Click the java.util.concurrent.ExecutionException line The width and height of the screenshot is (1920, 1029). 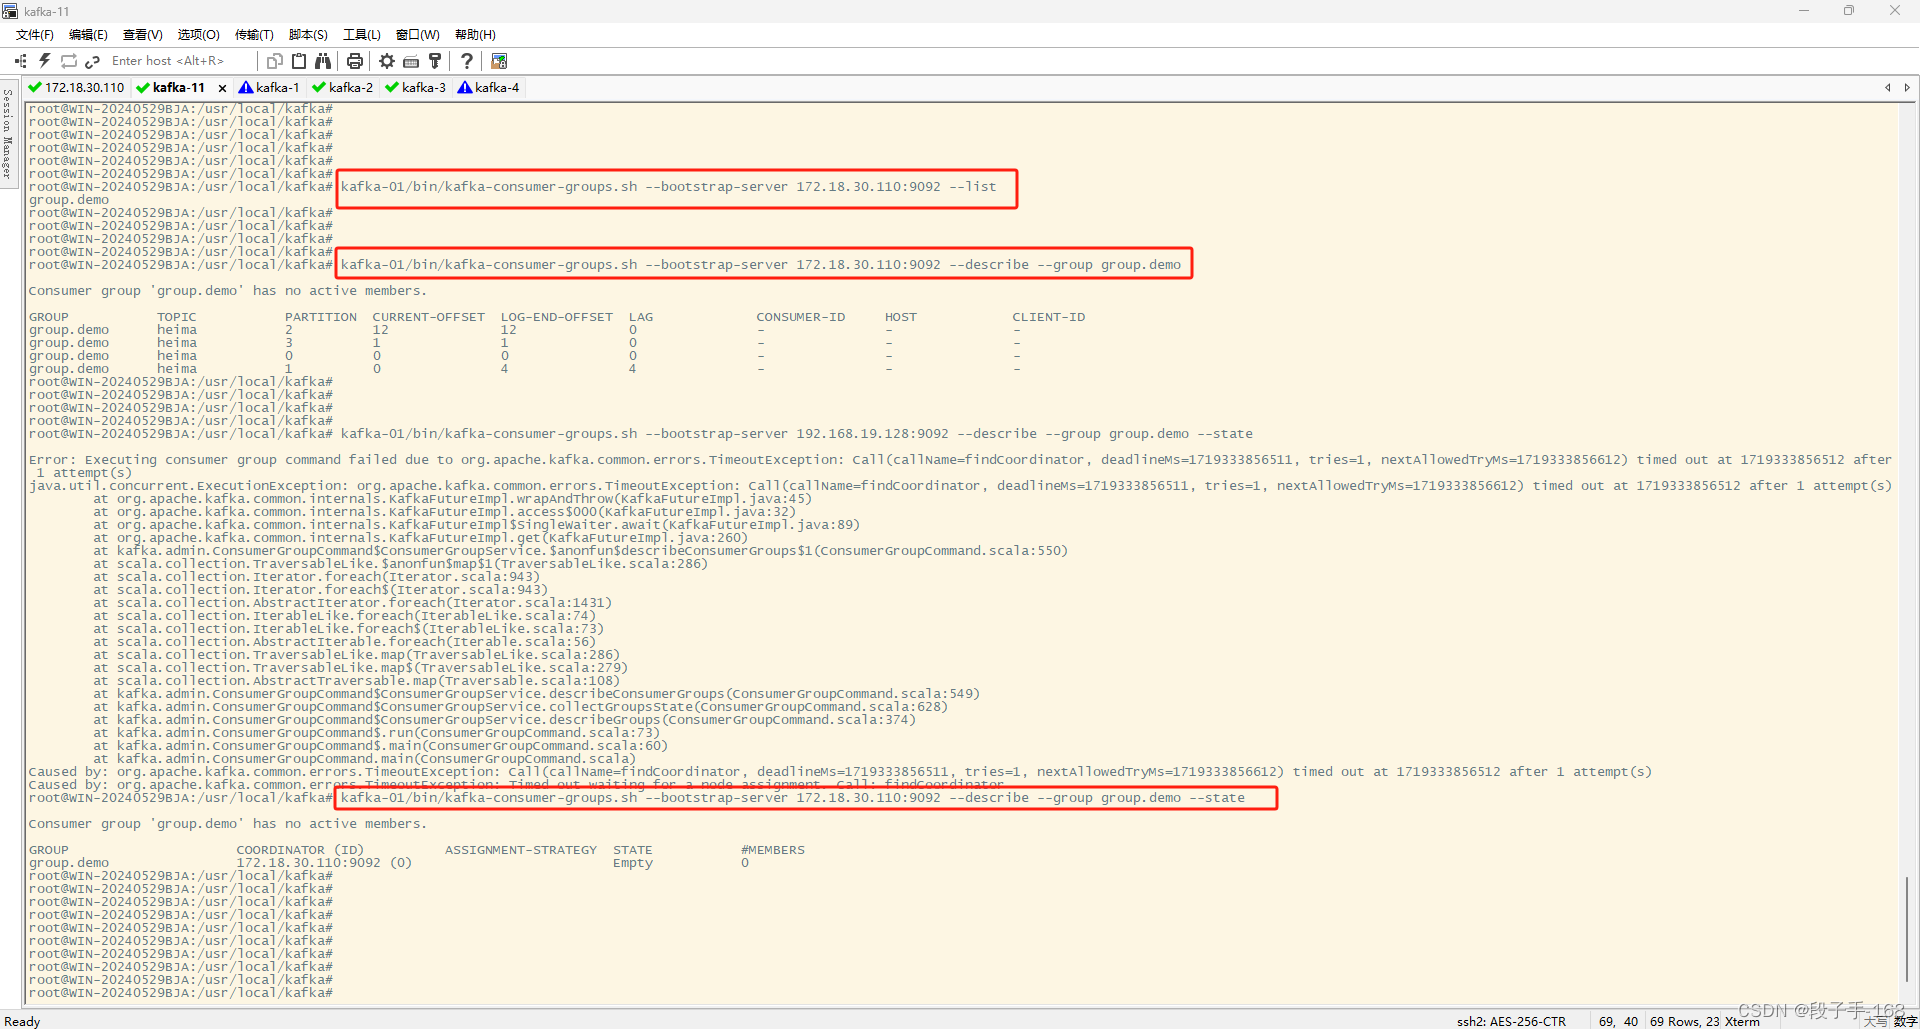960,486
